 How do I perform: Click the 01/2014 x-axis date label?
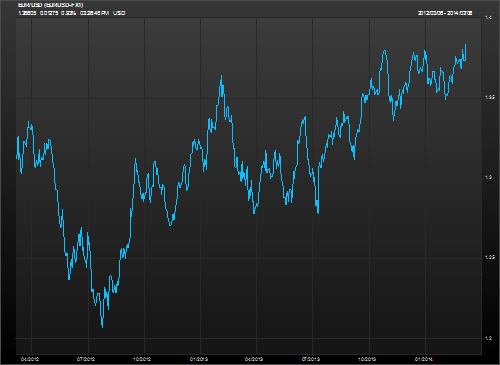pos(424,359)
